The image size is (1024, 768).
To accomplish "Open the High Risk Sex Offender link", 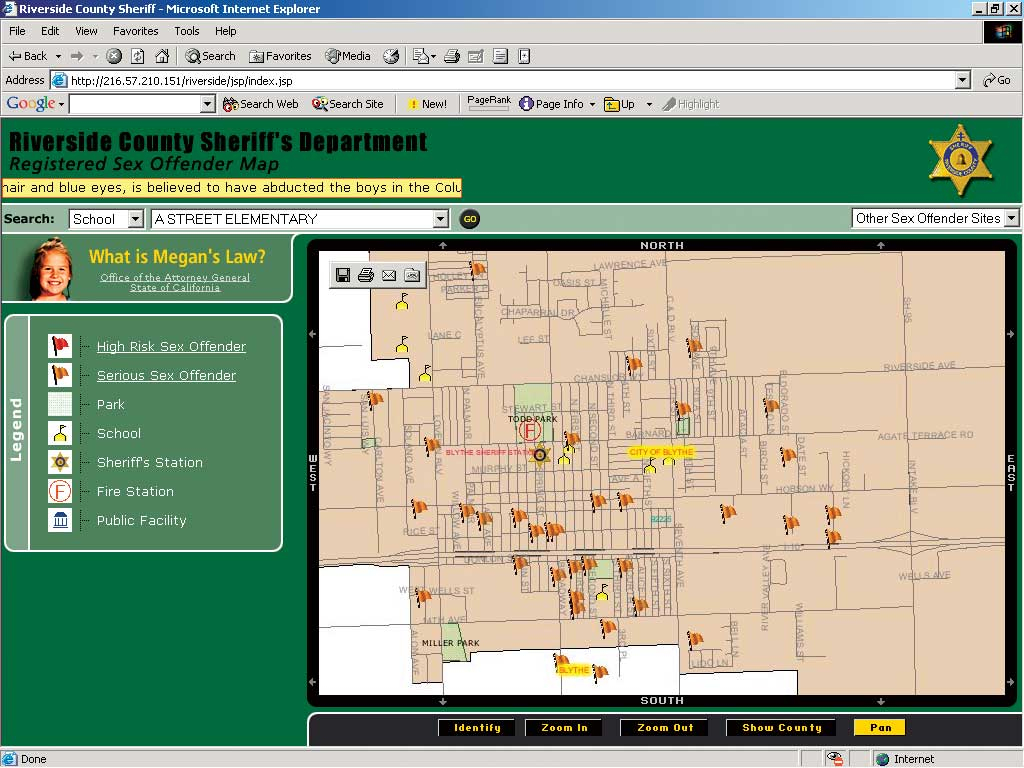I will click(171, 347).
